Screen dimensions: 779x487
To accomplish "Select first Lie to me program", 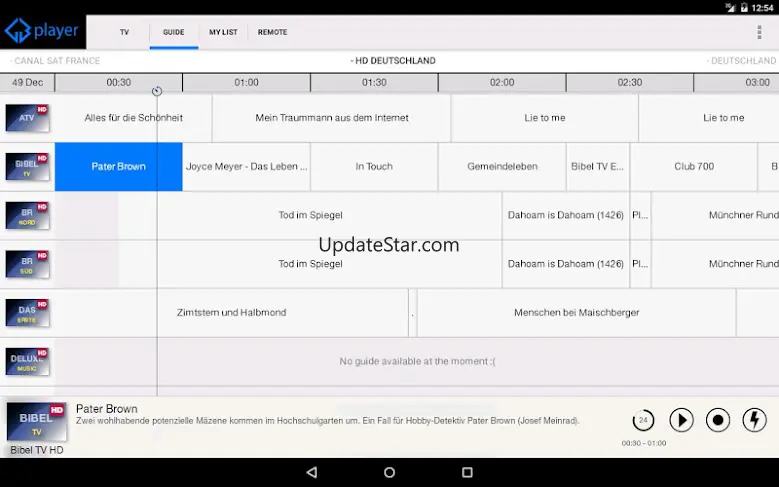I will coord(545,118).
